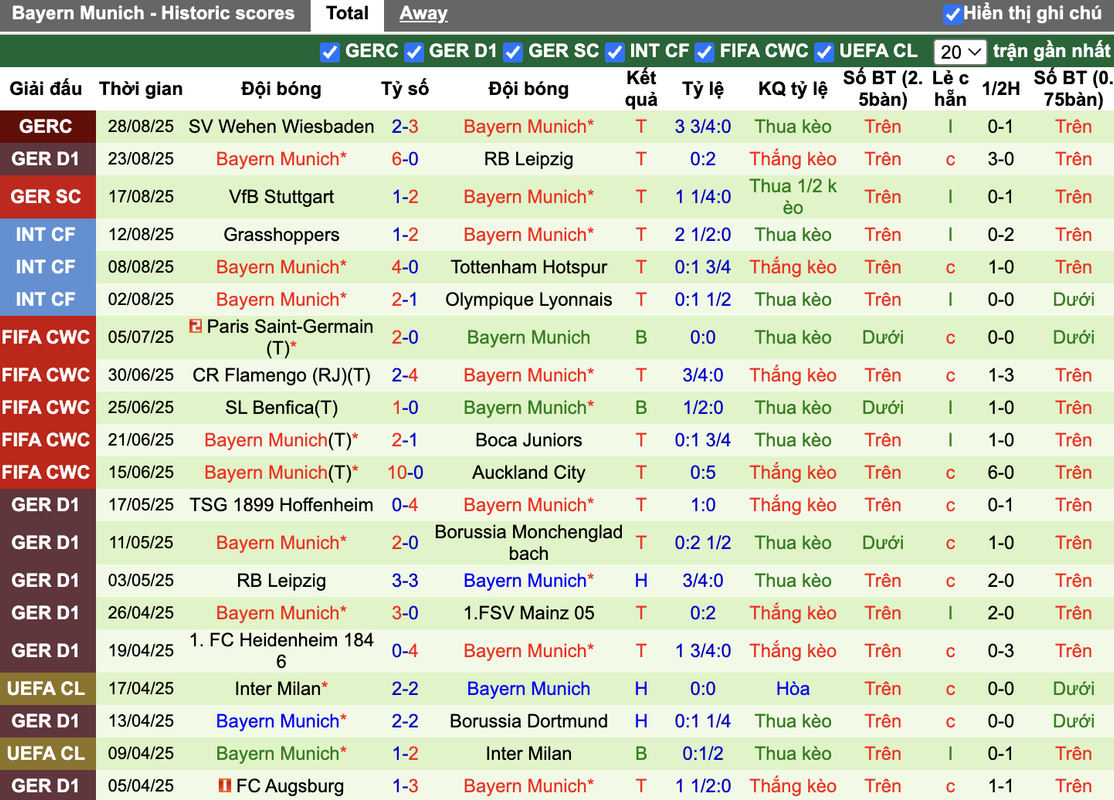Image resolution: width=1114 pixels, height=800 pixels.
Task: Toggle the INT CF filter checkbox
Action: 615,52
